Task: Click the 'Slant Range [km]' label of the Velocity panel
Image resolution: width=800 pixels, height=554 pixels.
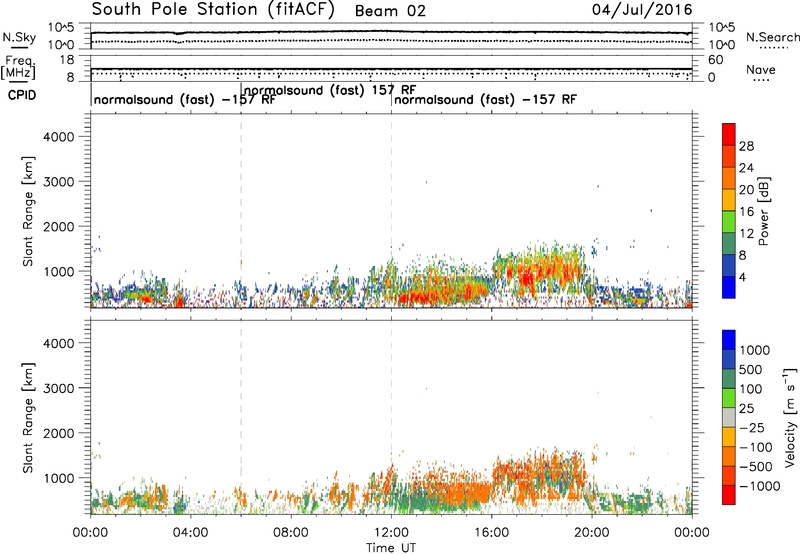Action: click(28, 418)
